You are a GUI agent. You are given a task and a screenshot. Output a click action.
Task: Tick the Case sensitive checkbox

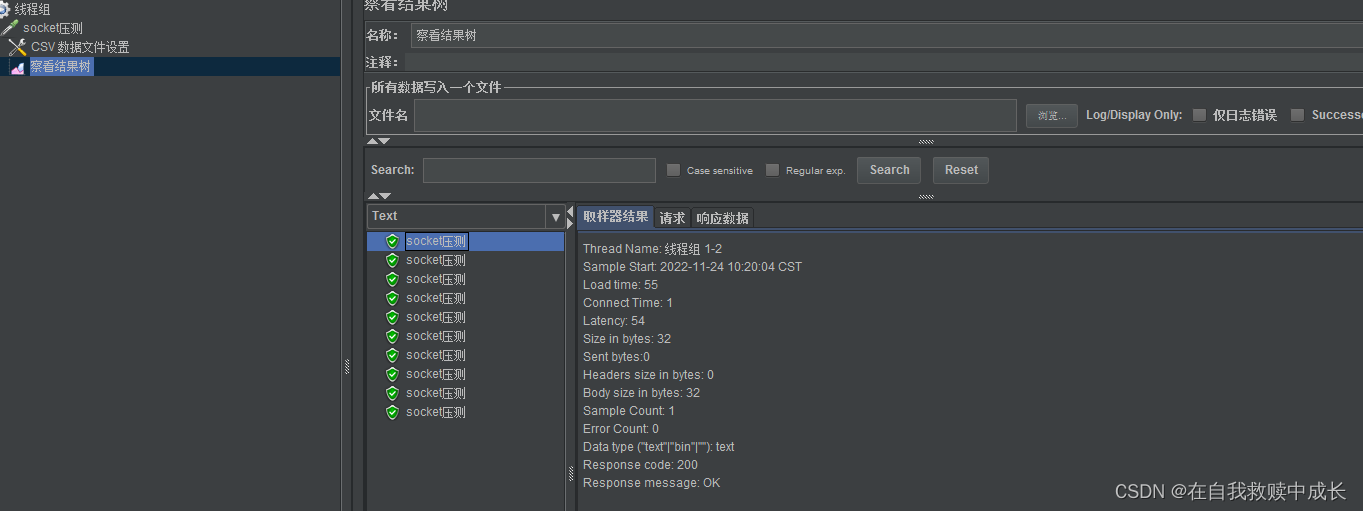pos(673,170)
